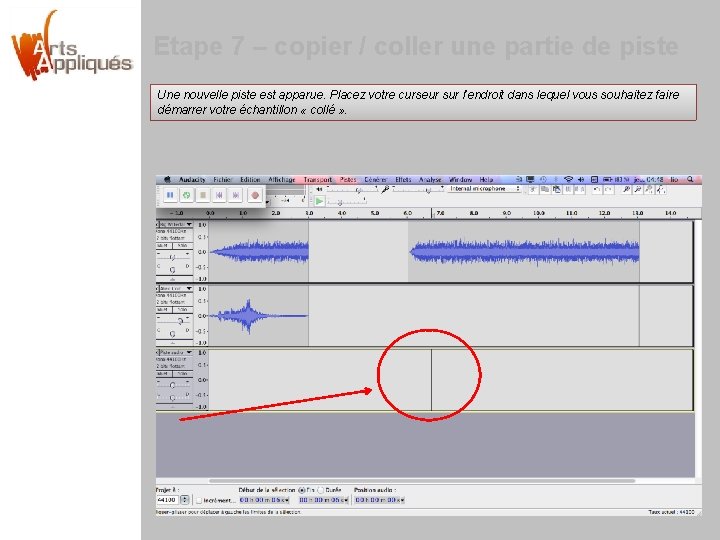Open the Pistes menu
The height and width of the screenshot is (540, 720).
point(348,180)
